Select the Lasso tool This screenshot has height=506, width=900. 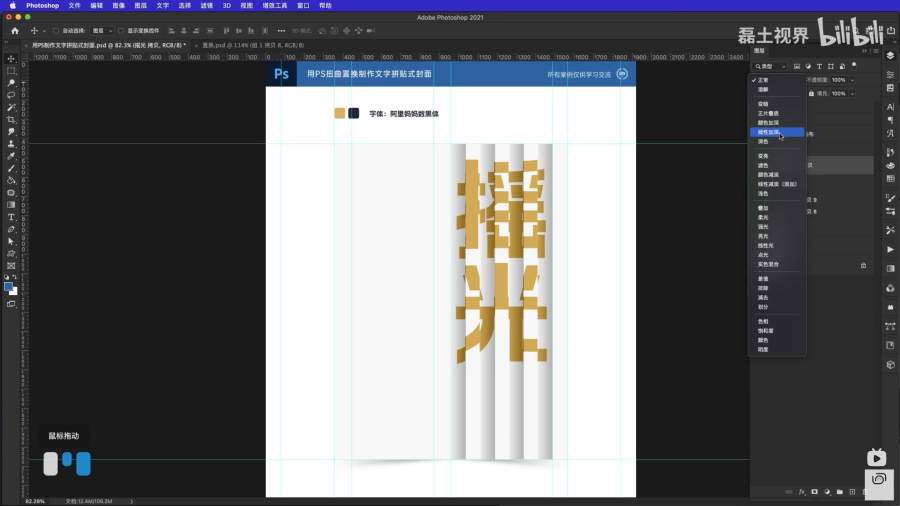click(11, 95)
